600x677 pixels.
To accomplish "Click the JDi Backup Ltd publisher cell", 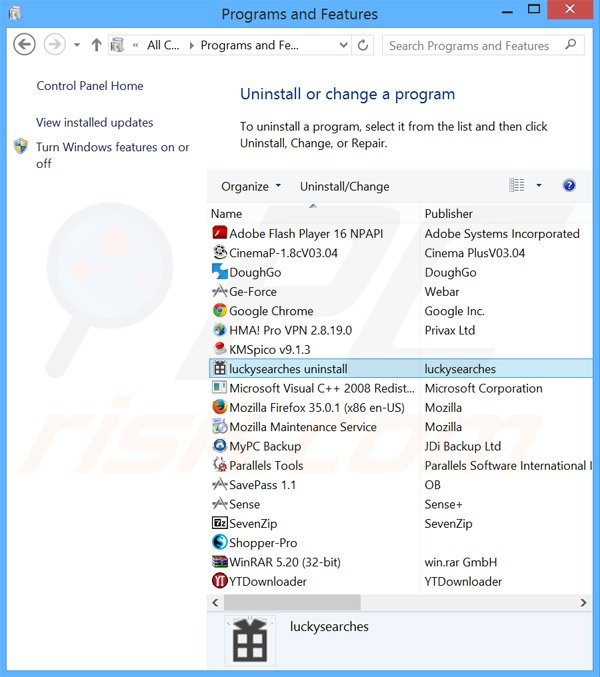I will tap(463, 446).
